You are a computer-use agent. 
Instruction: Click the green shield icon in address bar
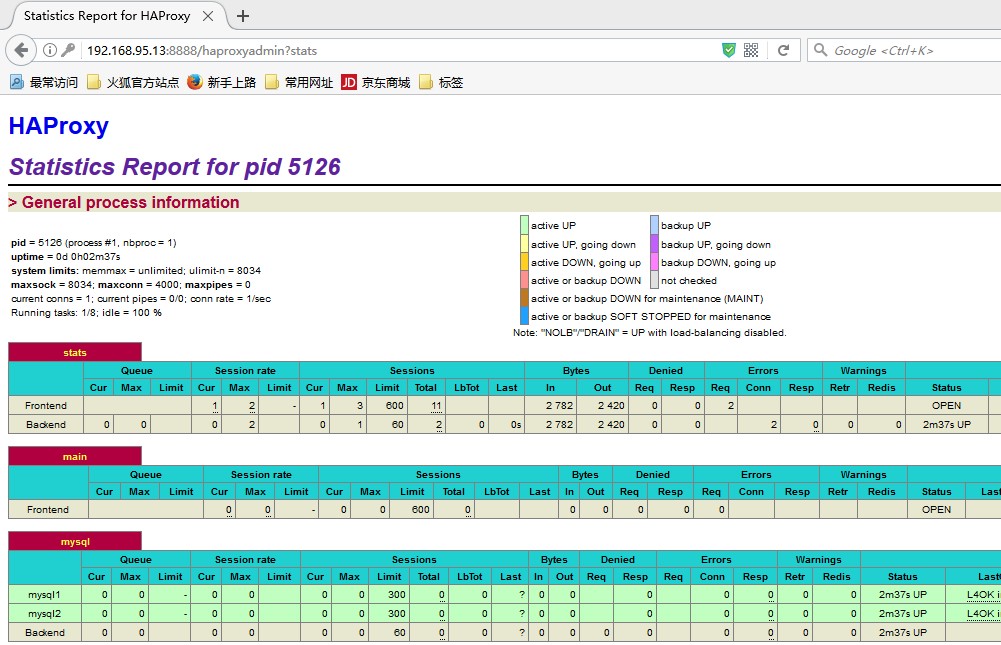pos(728,50)
